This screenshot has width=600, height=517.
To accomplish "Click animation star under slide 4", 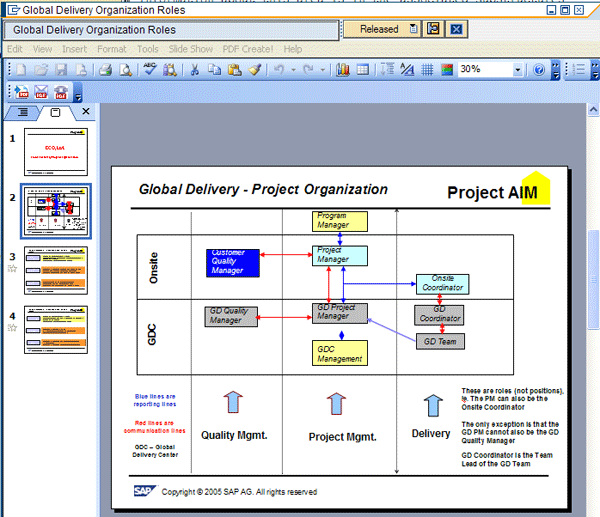I will coord(13,328).
